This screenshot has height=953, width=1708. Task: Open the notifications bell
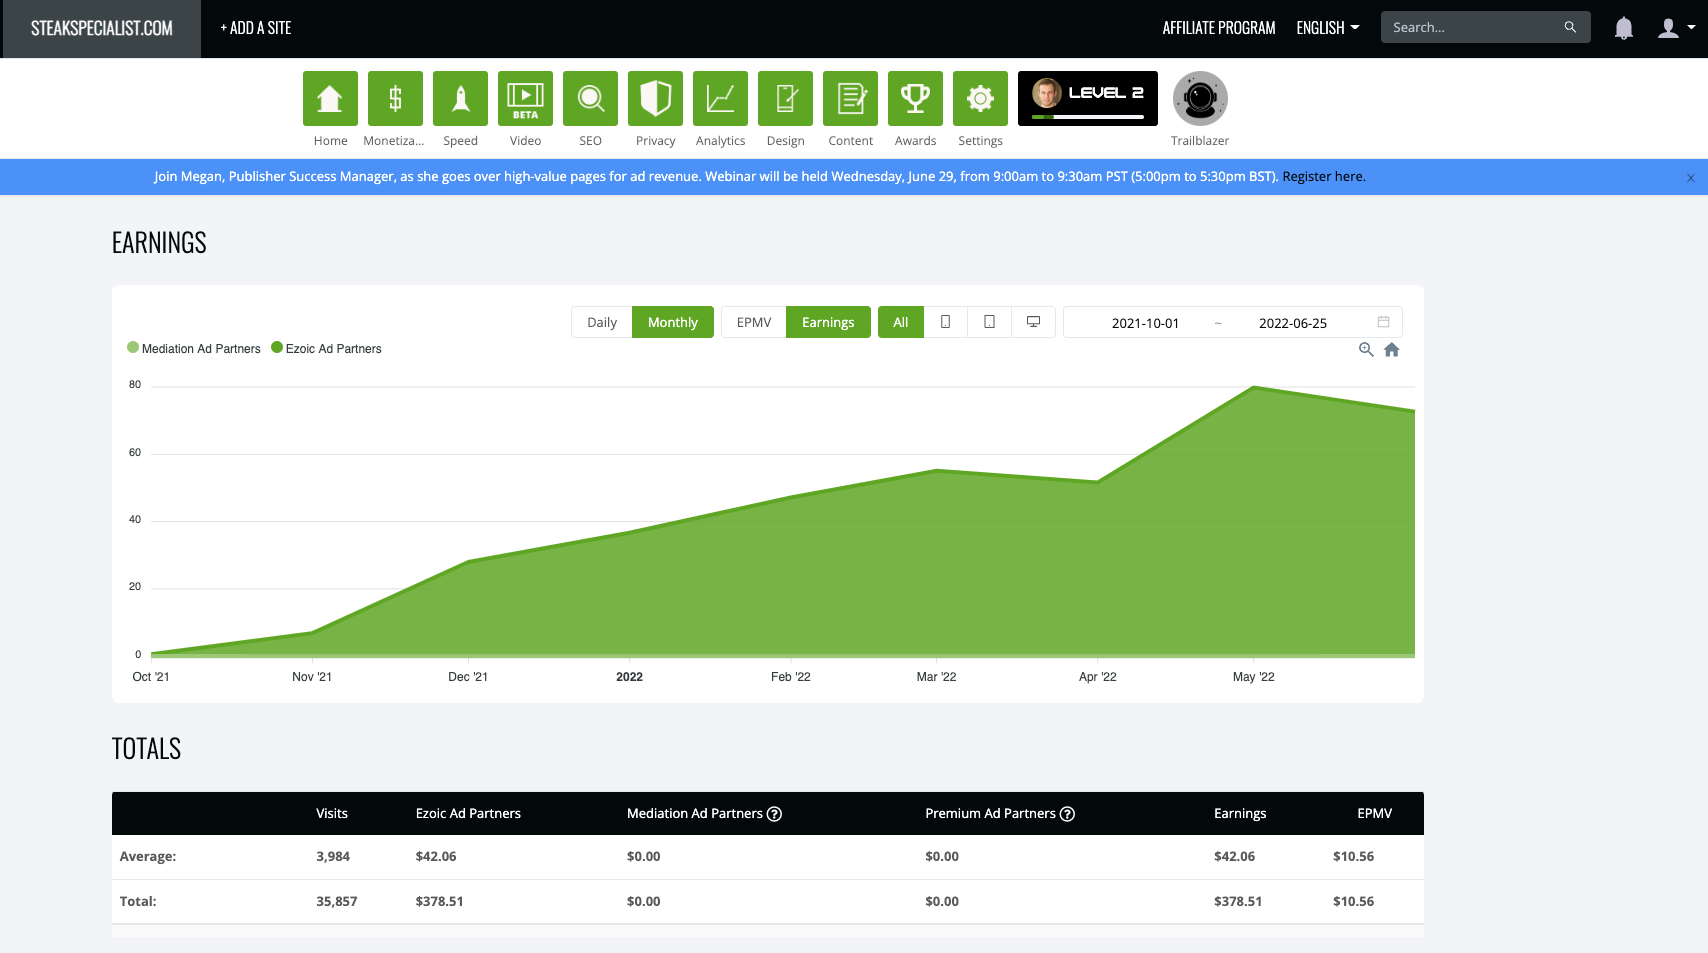[1624, 28]
